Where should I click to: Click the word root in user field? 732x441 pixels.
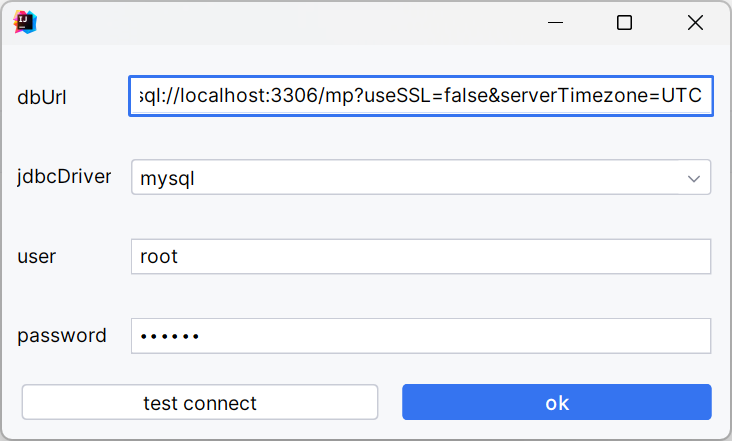159,256
